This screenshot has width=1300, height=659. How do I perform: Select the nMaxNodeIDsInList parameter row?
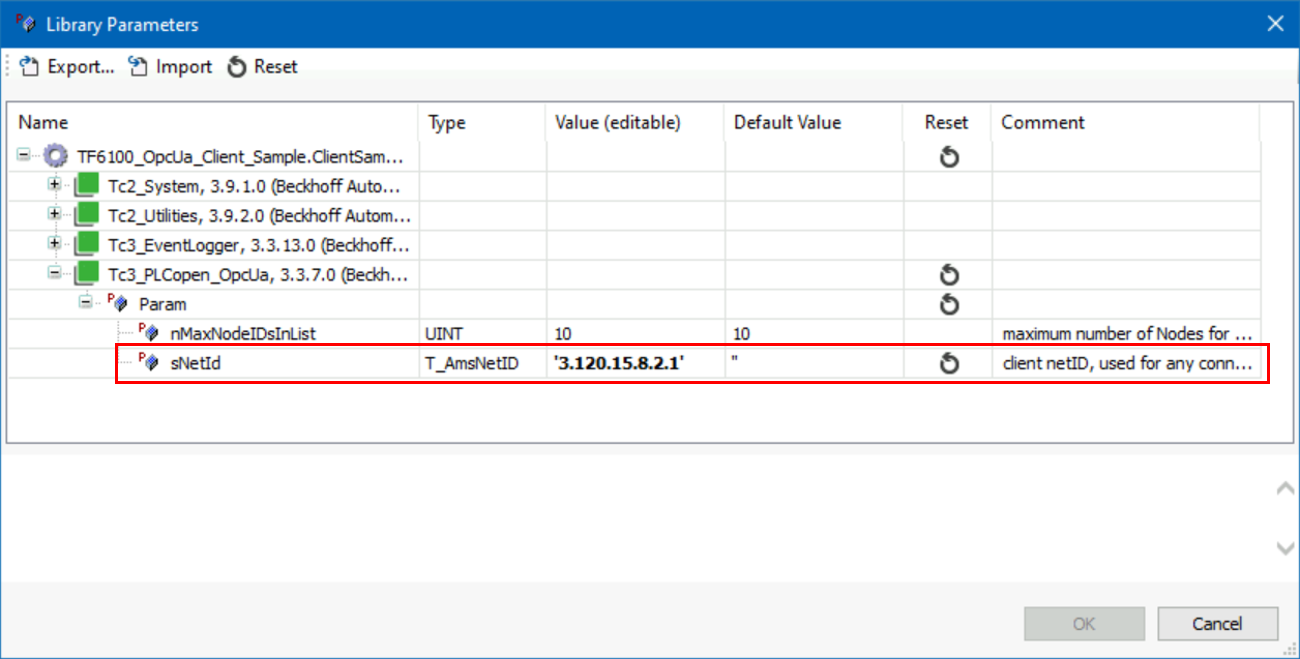tap(243, 334)
